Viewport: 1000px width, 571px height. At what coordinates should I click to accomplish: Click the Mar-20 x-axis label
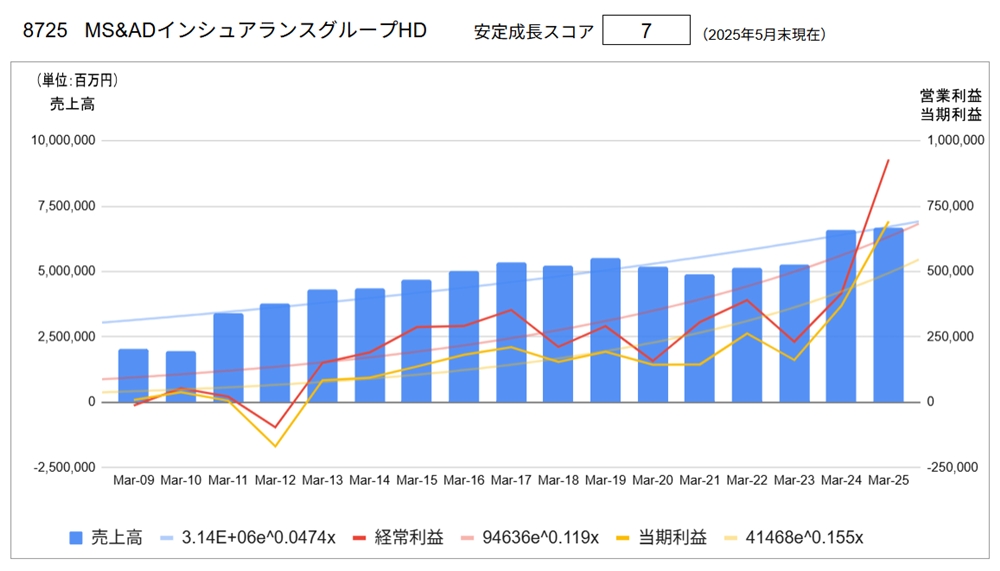click(x=652, y=480)
